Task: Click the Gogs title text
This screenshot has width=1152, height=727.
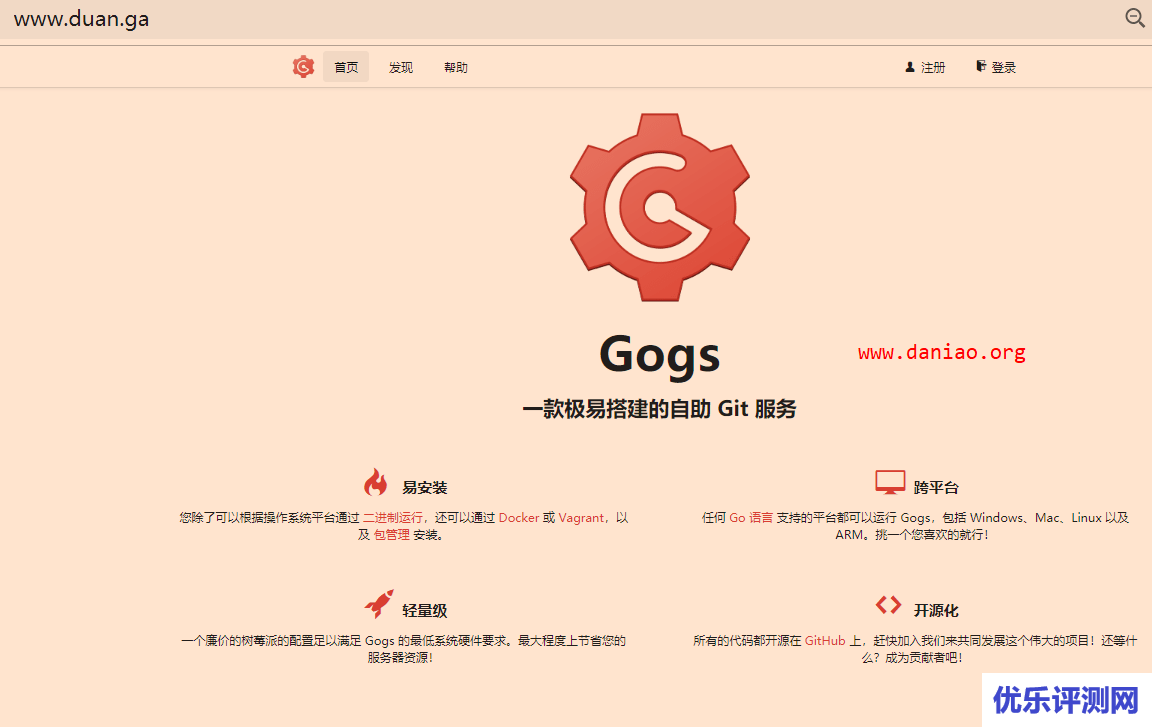Action: tap(660, 356)
